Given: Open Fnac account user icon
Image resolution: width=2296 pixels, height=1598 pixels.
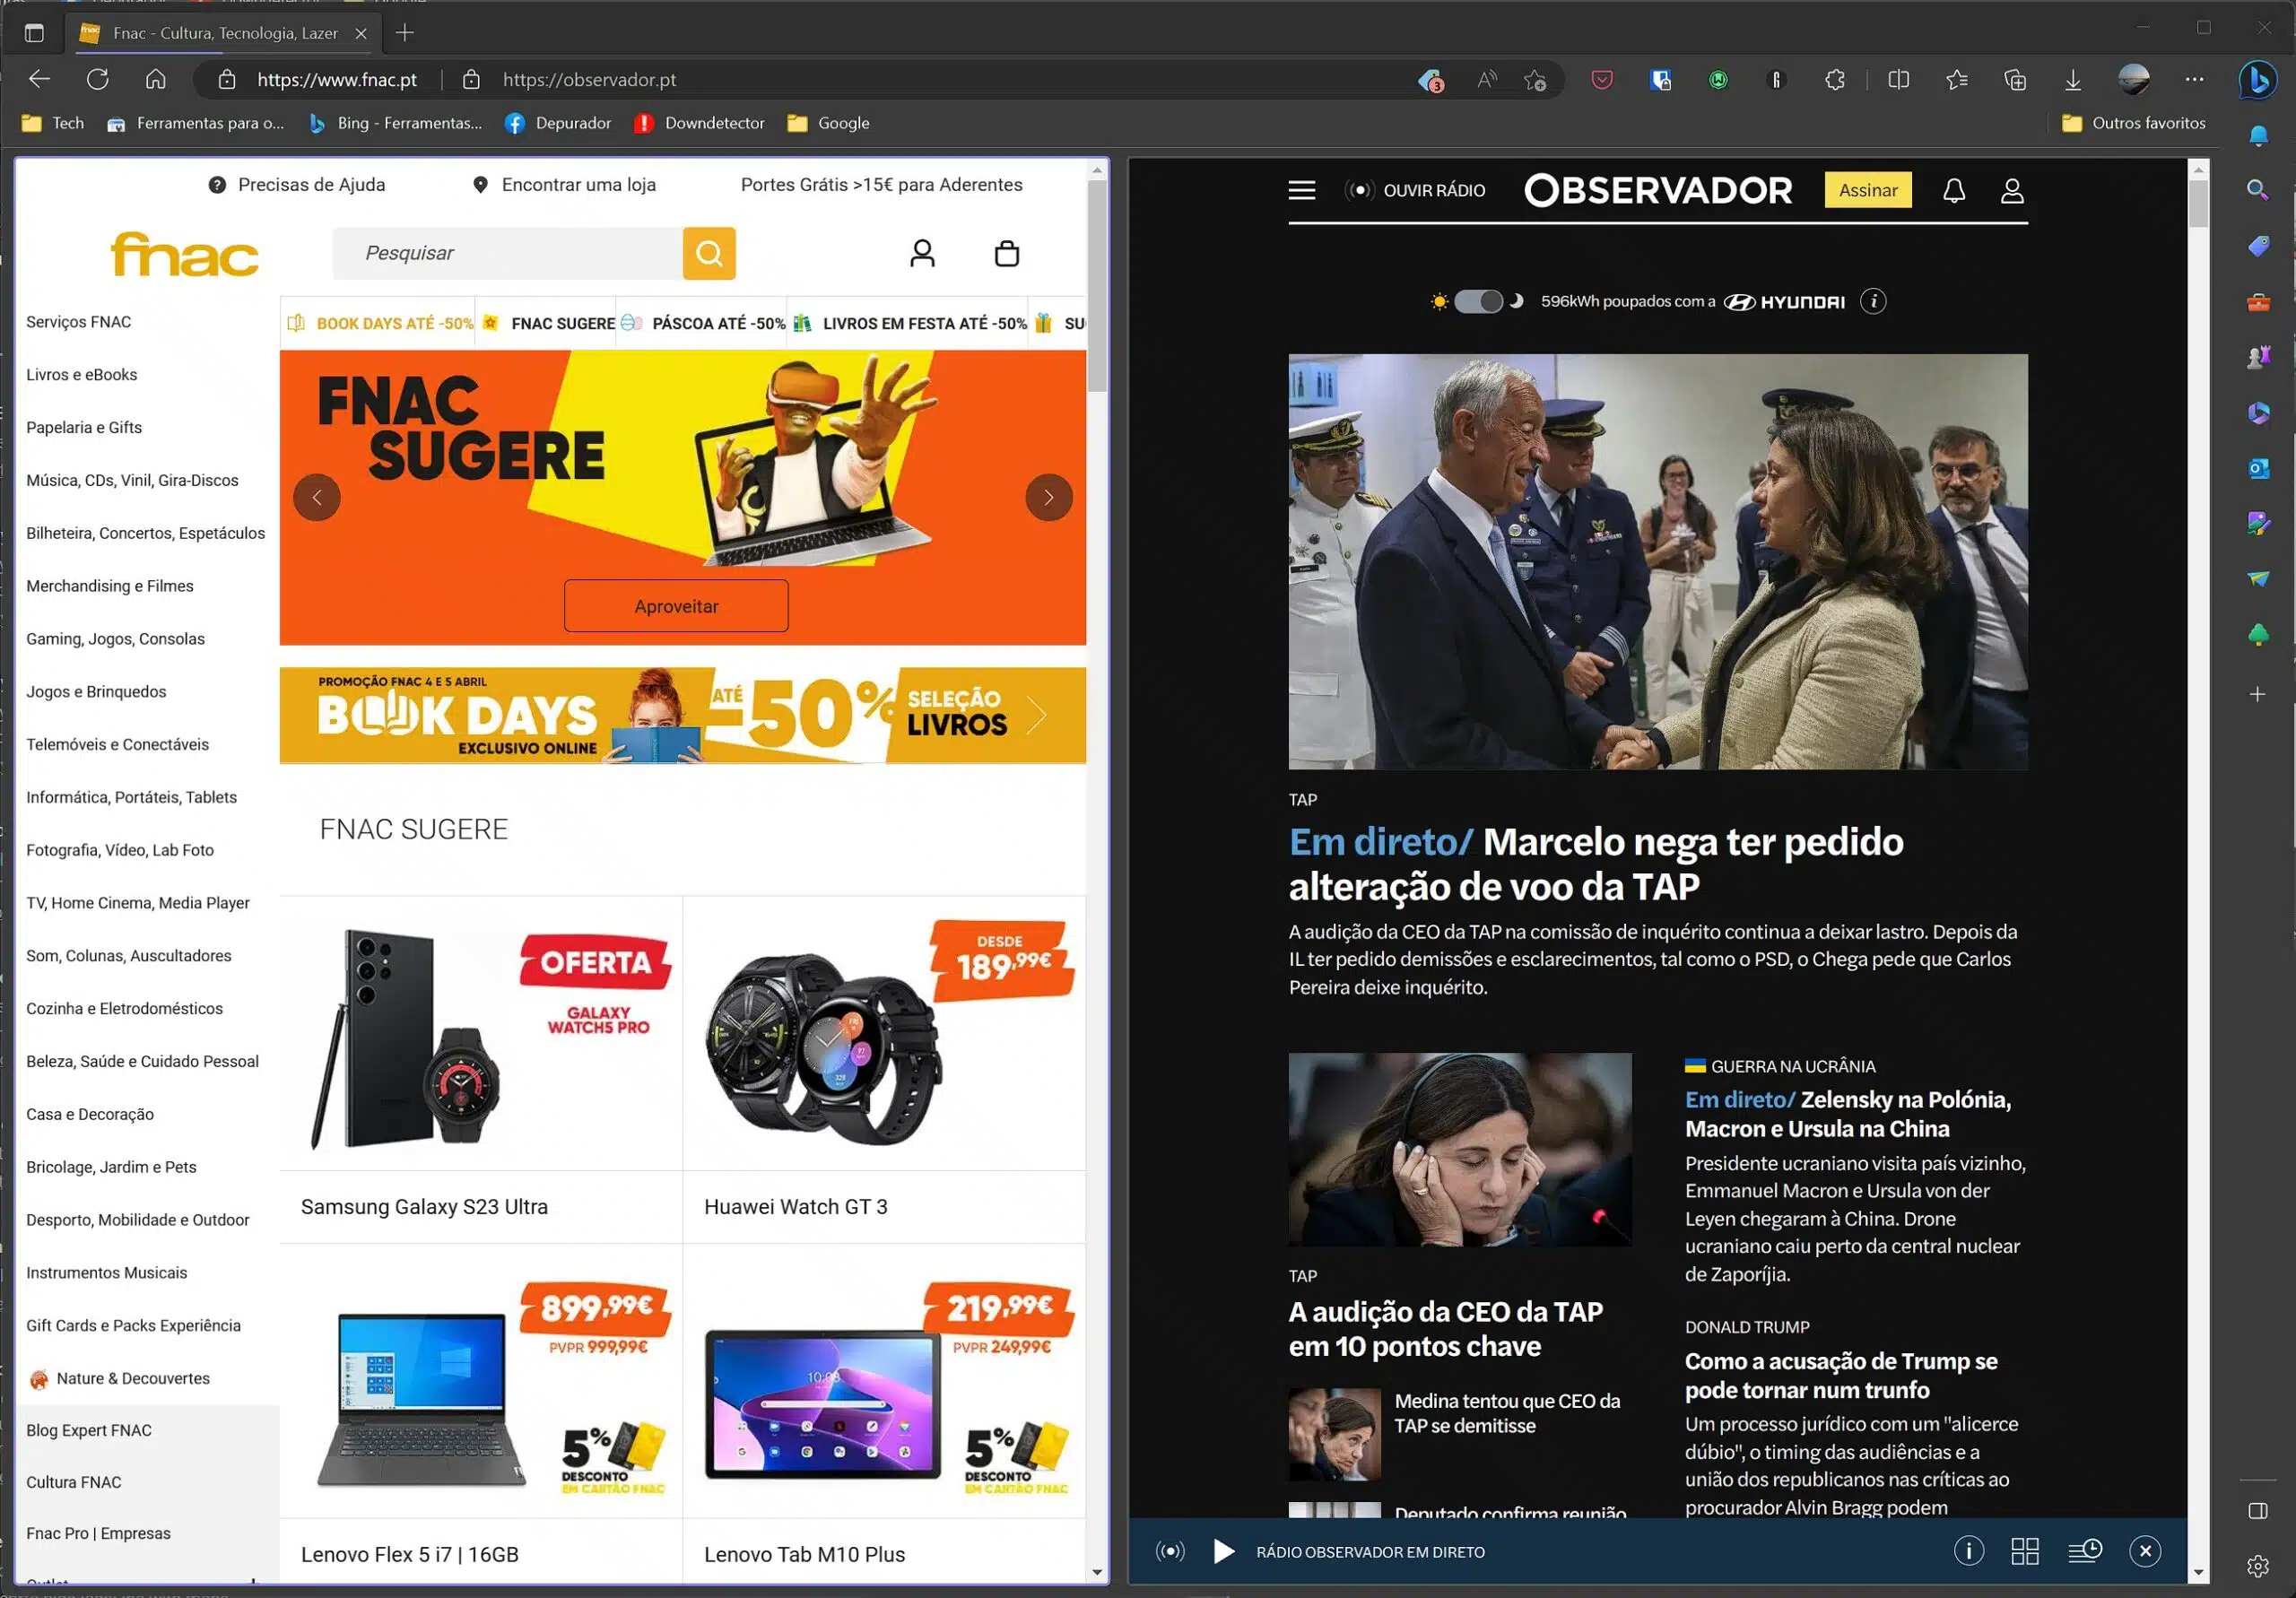Looking at the screenshot, I should click(x=922, y=253).
